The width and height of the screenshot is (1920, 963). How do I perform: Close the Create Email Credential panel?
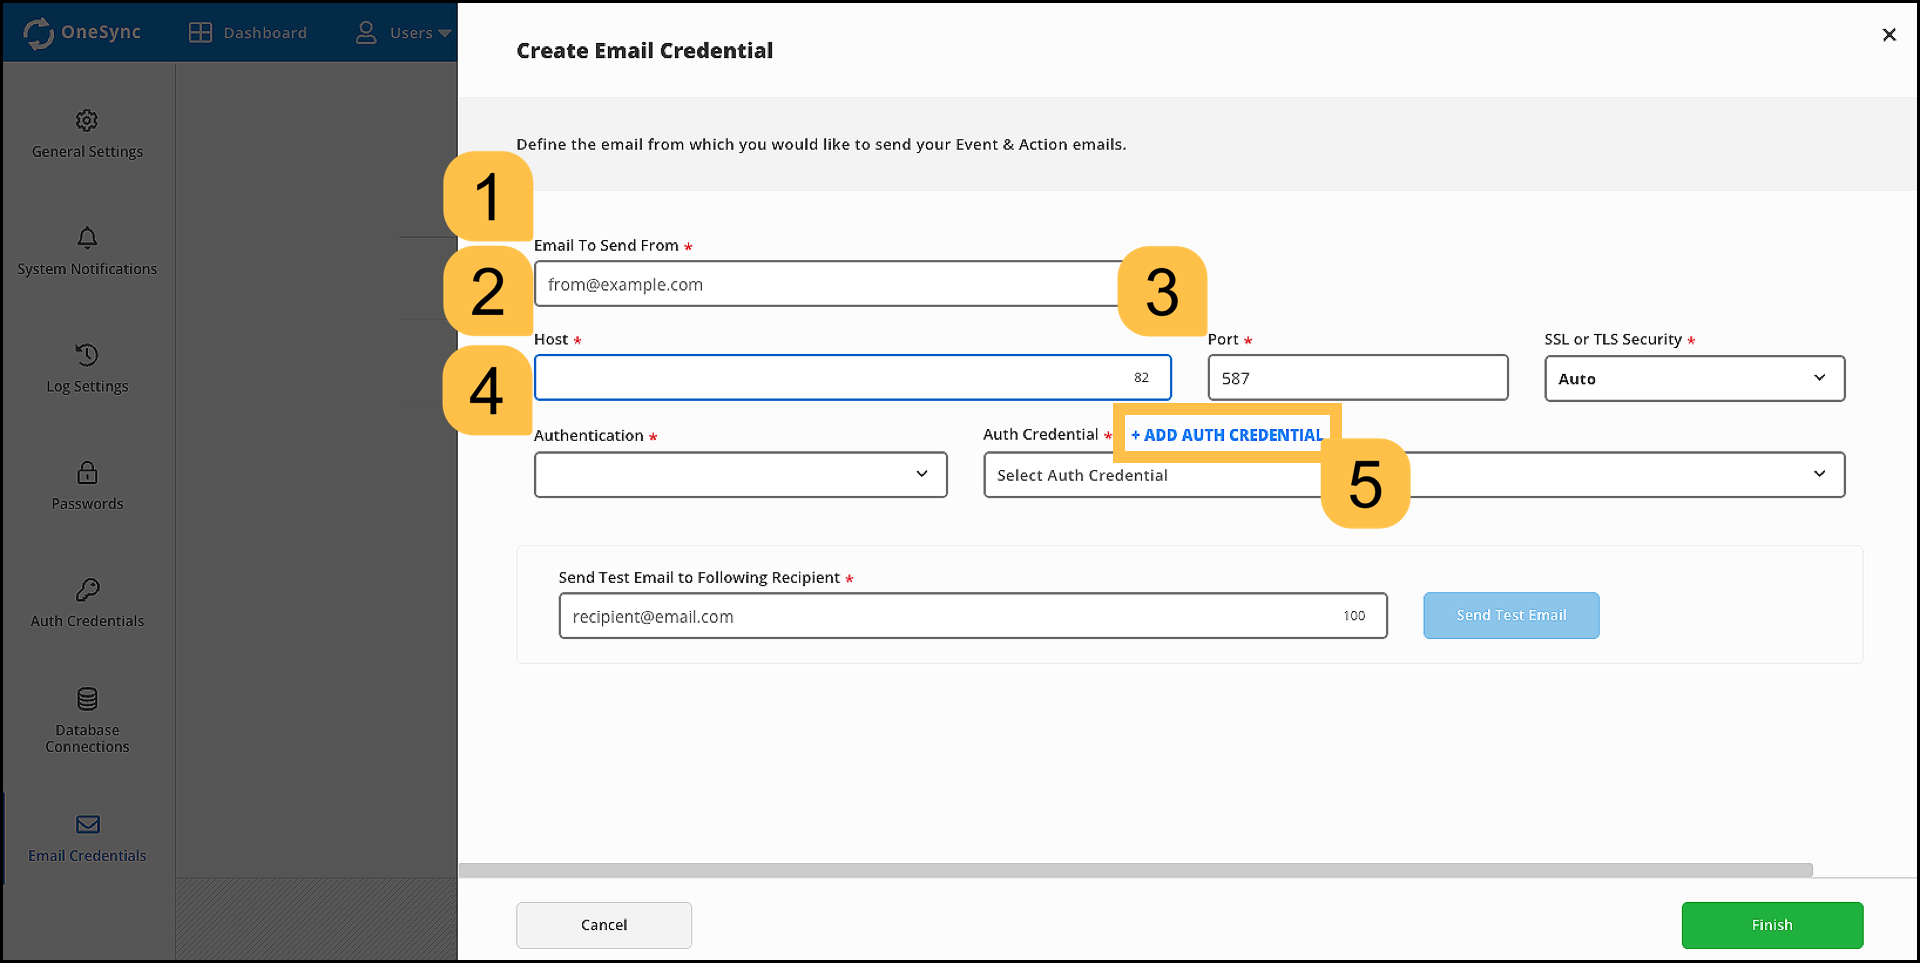pyautogui.click(x=1889, y=34)
